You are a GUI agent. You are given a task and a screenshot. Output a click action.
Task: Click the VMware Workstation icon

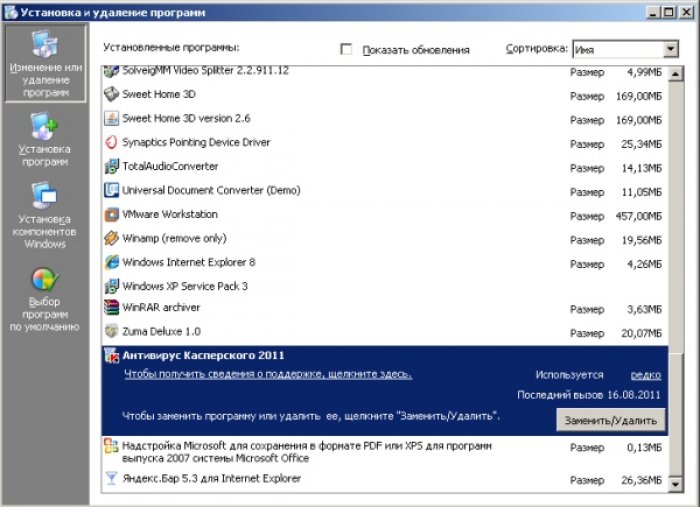point(111,215)
